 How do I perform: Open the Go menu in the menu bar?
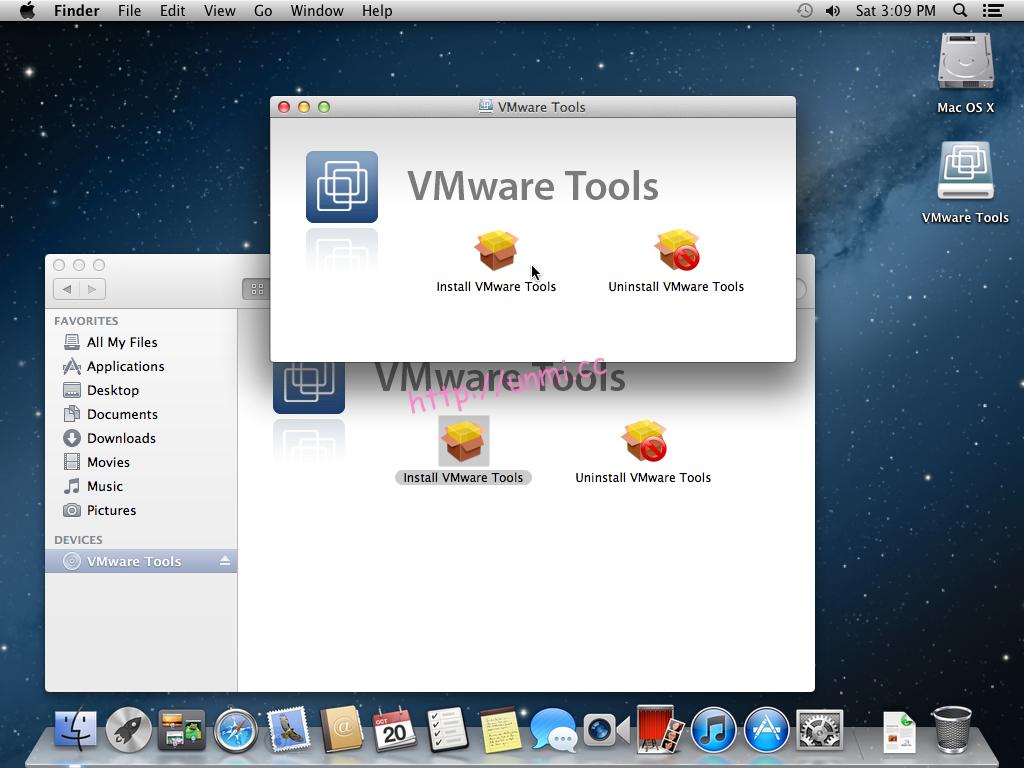point(263,11)
